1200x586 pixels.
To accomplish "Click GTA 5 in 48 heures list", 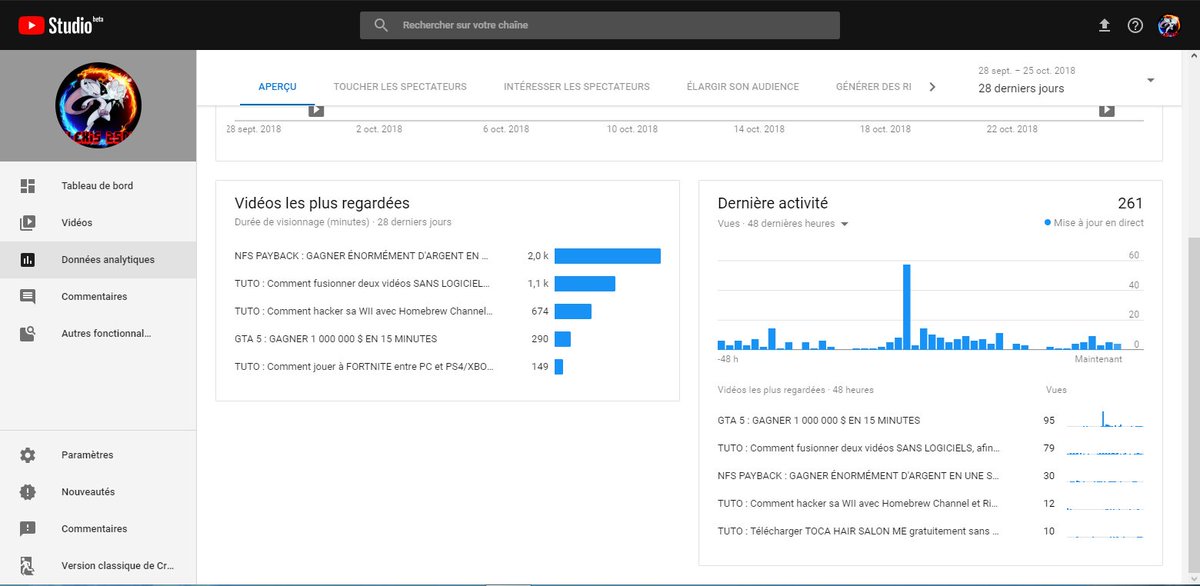I will pyautogui.click(x=819, y=420).
